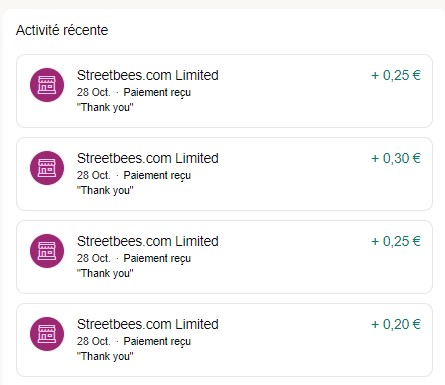Open Streetbees.com Limited on the 0,20 € row
This screenshot has height=385, width=445.
148,324
